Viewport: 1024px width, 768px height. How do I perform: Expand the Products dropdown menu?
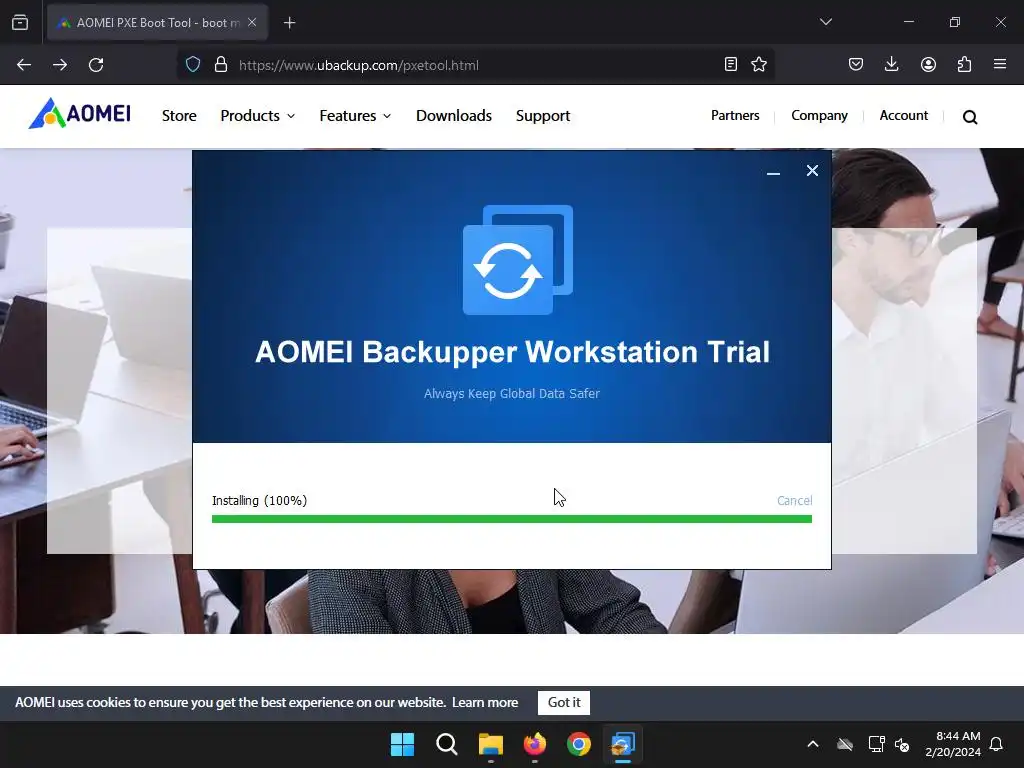click(x=257, y=116)
